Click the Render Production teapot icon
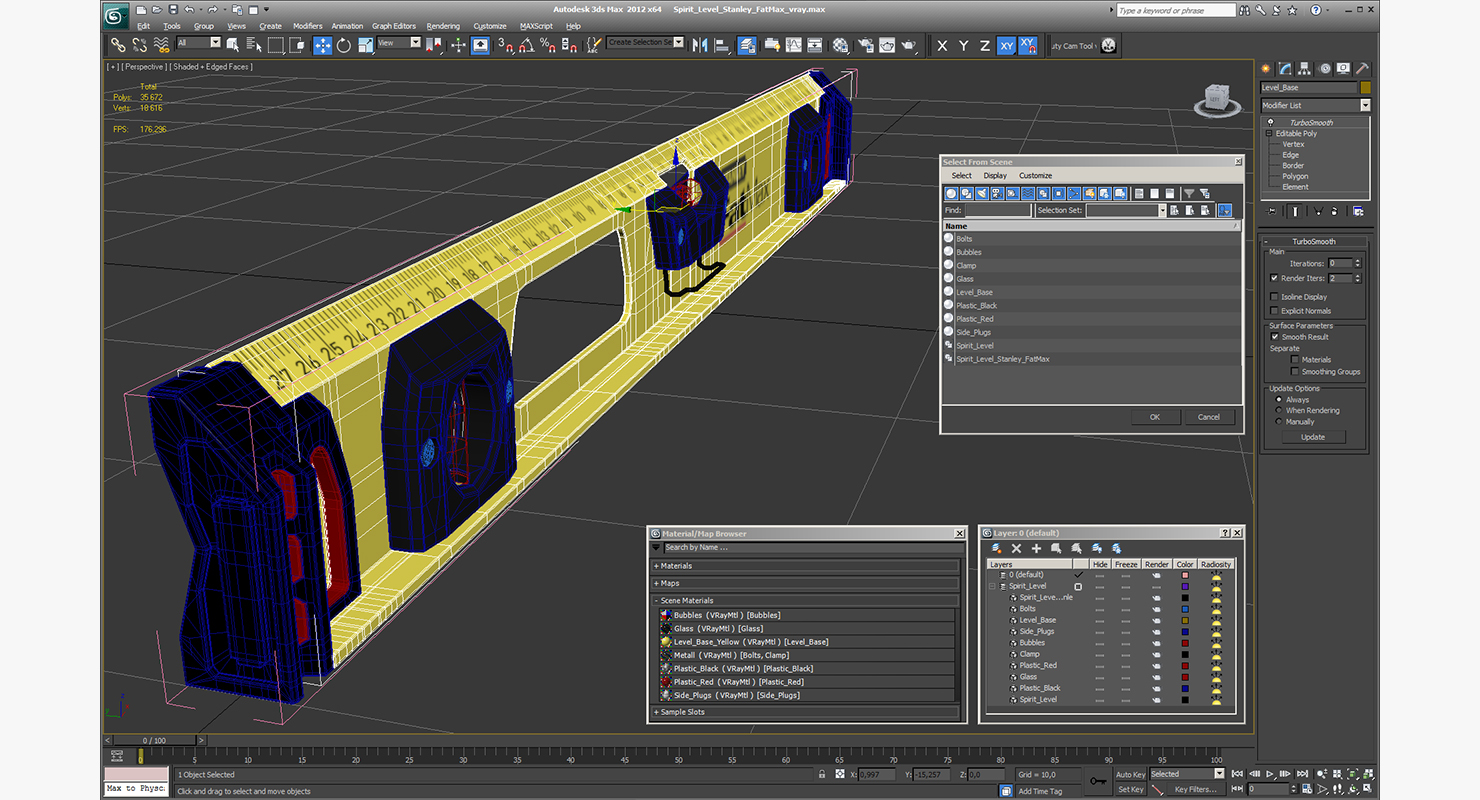The image size is (1480, 800). point(908,45)
